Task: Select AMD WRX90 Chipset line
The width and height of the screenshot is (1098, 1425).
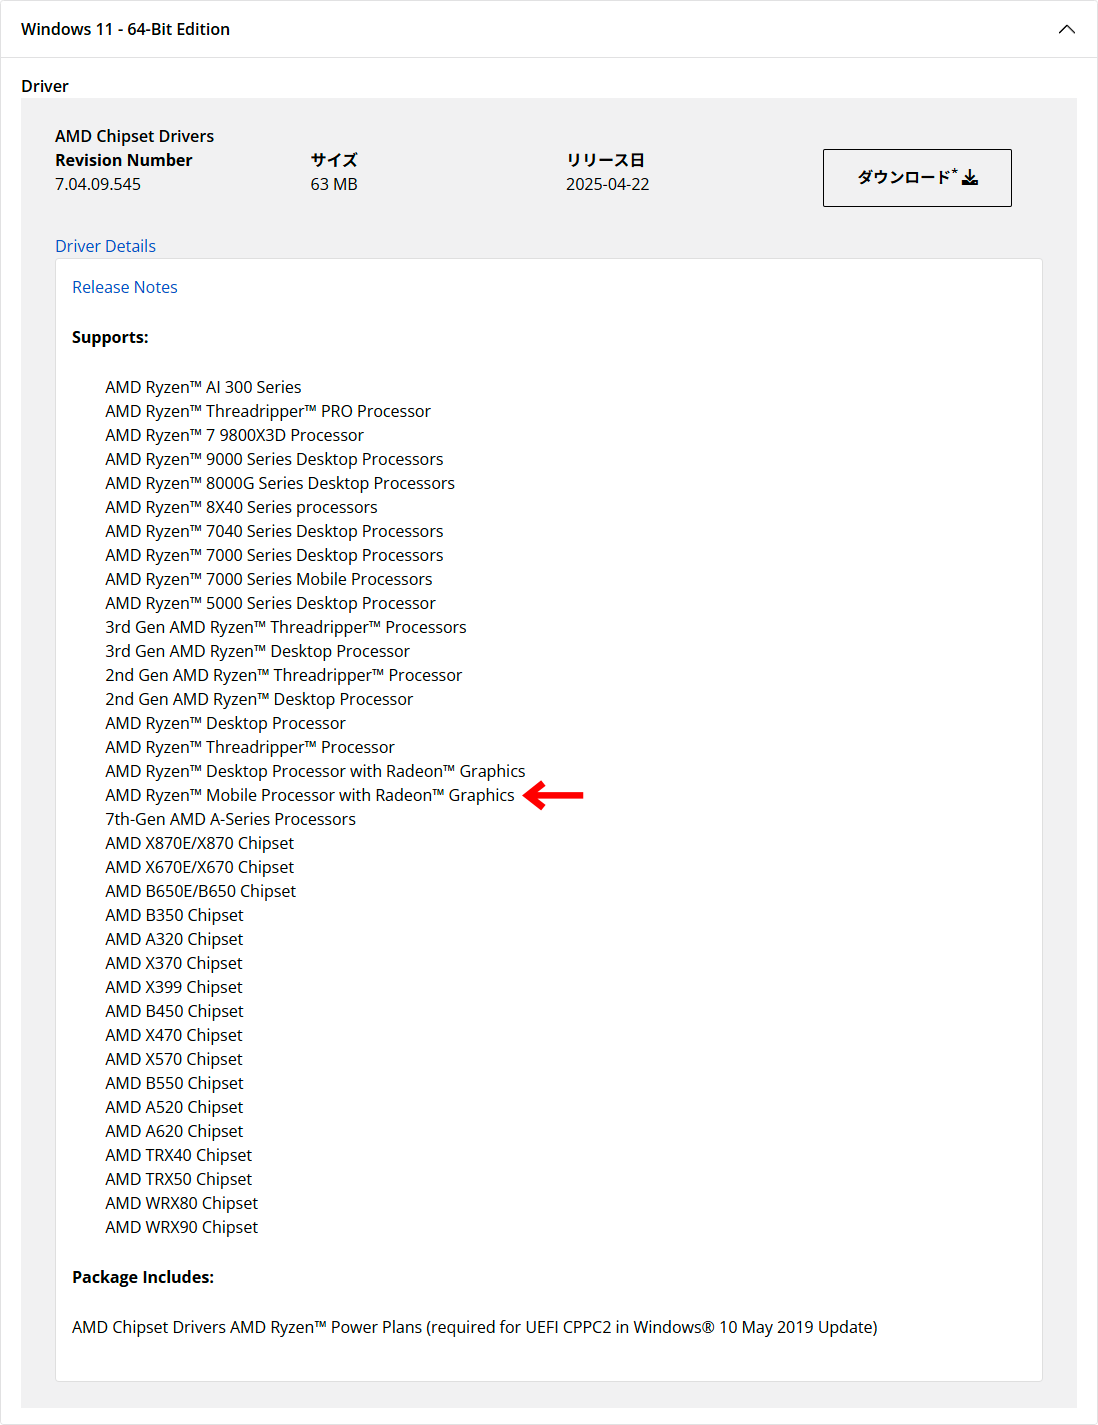Action: pos(182,1227)
